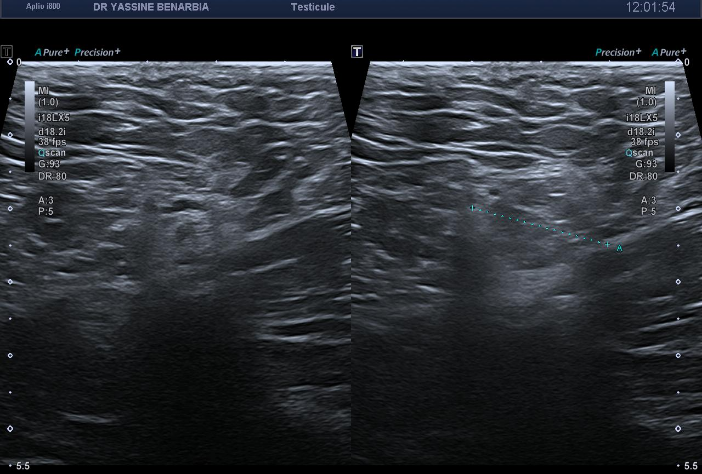Toggle ApliPure+ label on the left image
Viewport: 702px width, 474px height.
tap(52, 51)
